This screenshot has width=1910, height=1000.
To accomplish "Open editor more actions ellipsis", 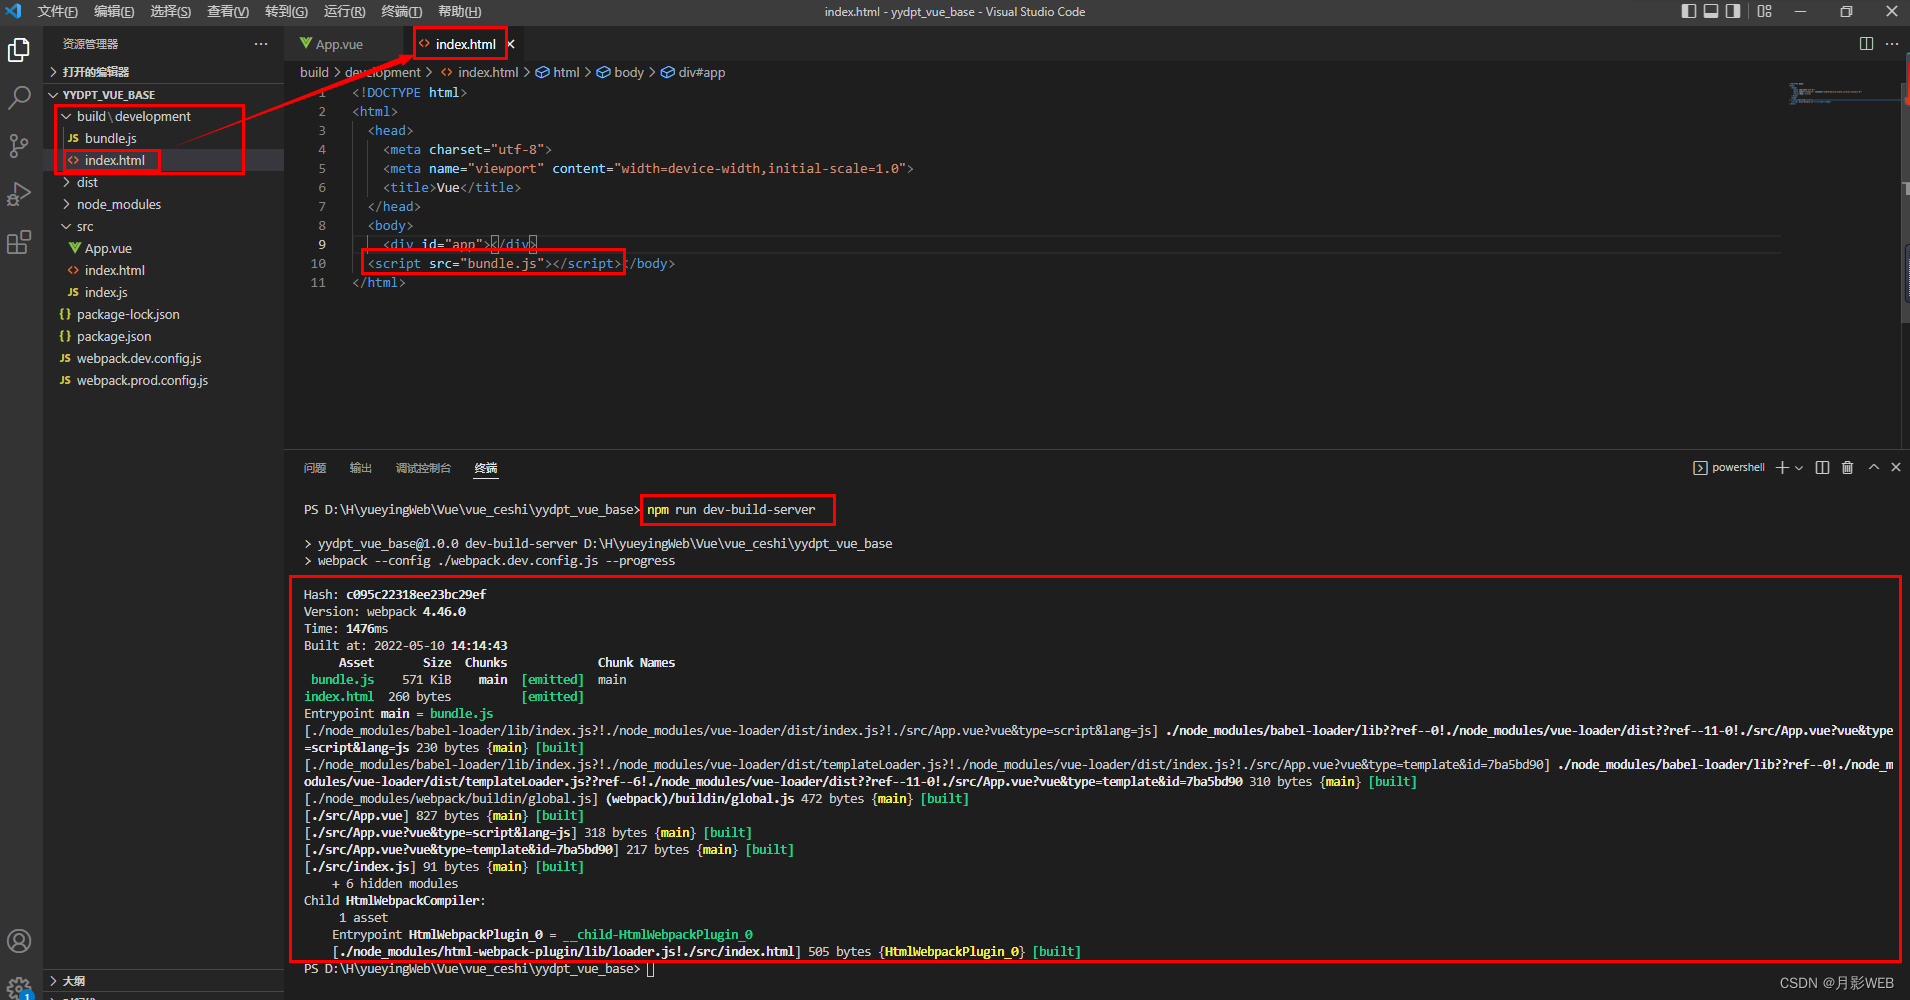I will (x=1892, y=44).
